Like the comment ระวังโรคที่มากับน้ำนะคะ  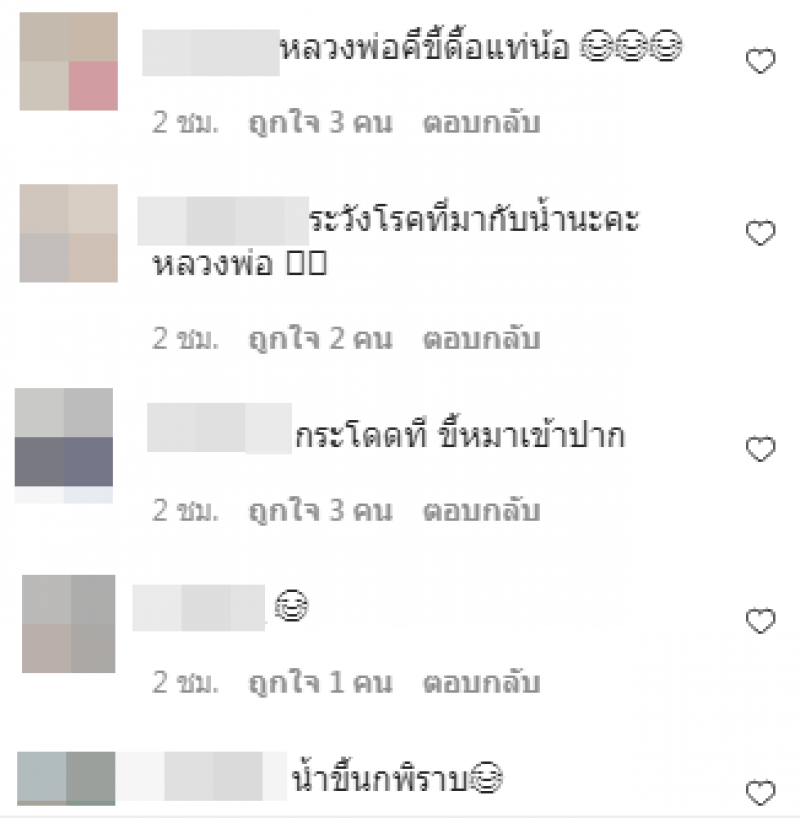pyautogui.click(x=760, y=233)
